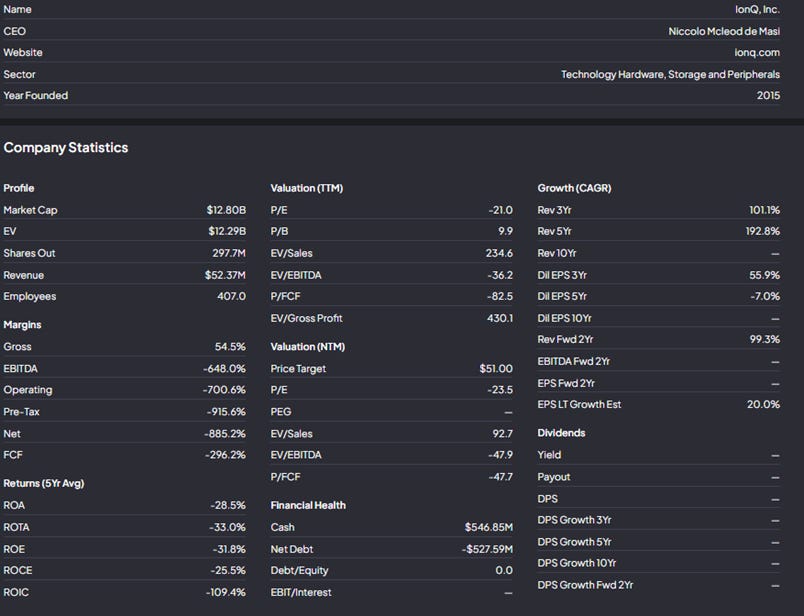804x616 pixels.
Task: Click the Growth (CAGR) heading
Action: pos(575,188)
